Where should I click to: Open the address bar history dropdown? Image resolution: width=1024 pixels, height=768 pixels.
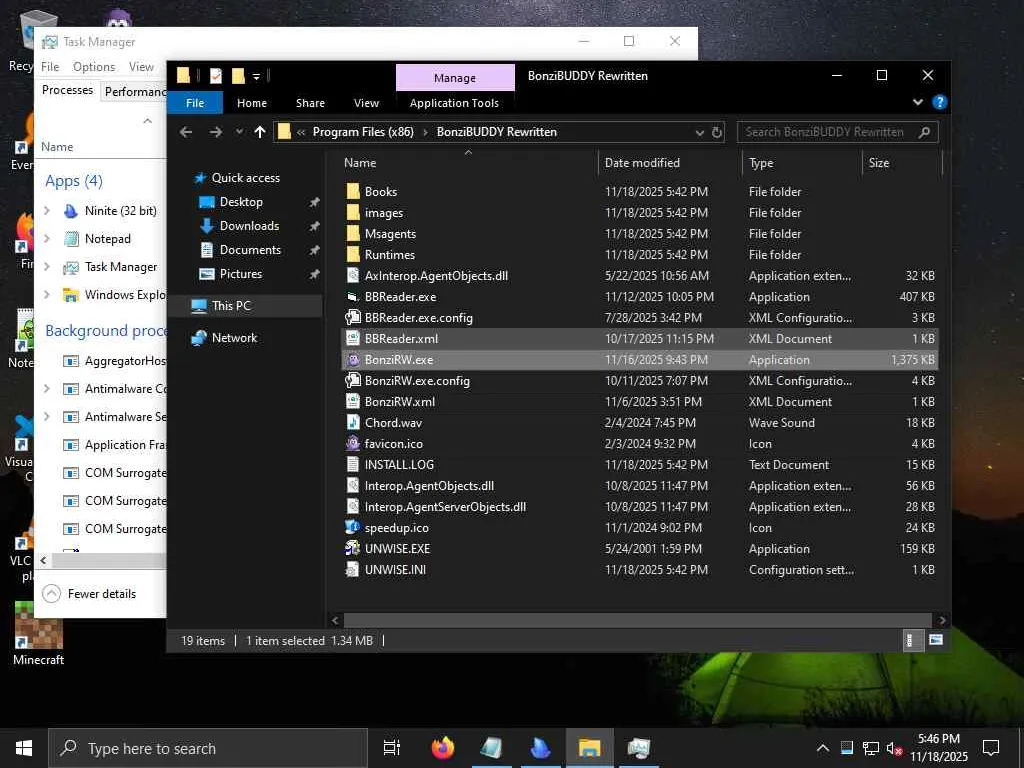pyautogui.click(x=699, y=133)
